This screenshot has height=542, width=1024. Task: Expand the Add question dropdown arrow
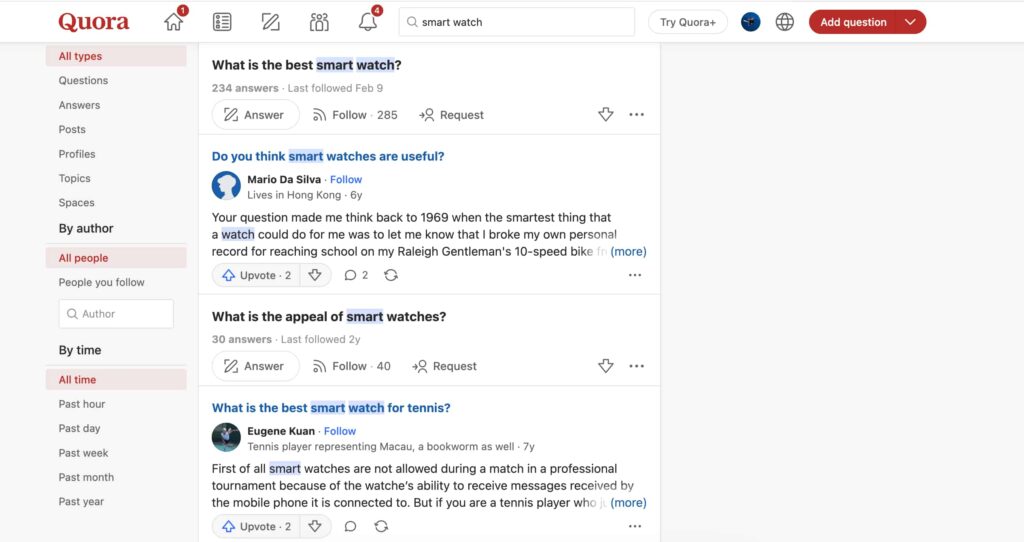910,22
